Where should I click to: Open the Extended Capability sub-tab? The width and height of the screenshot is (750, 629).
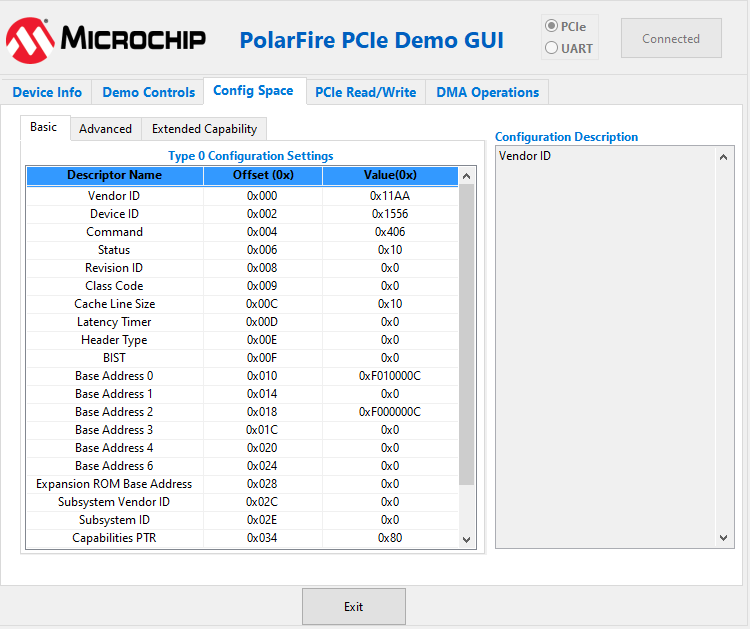click(x=204, y=129)
